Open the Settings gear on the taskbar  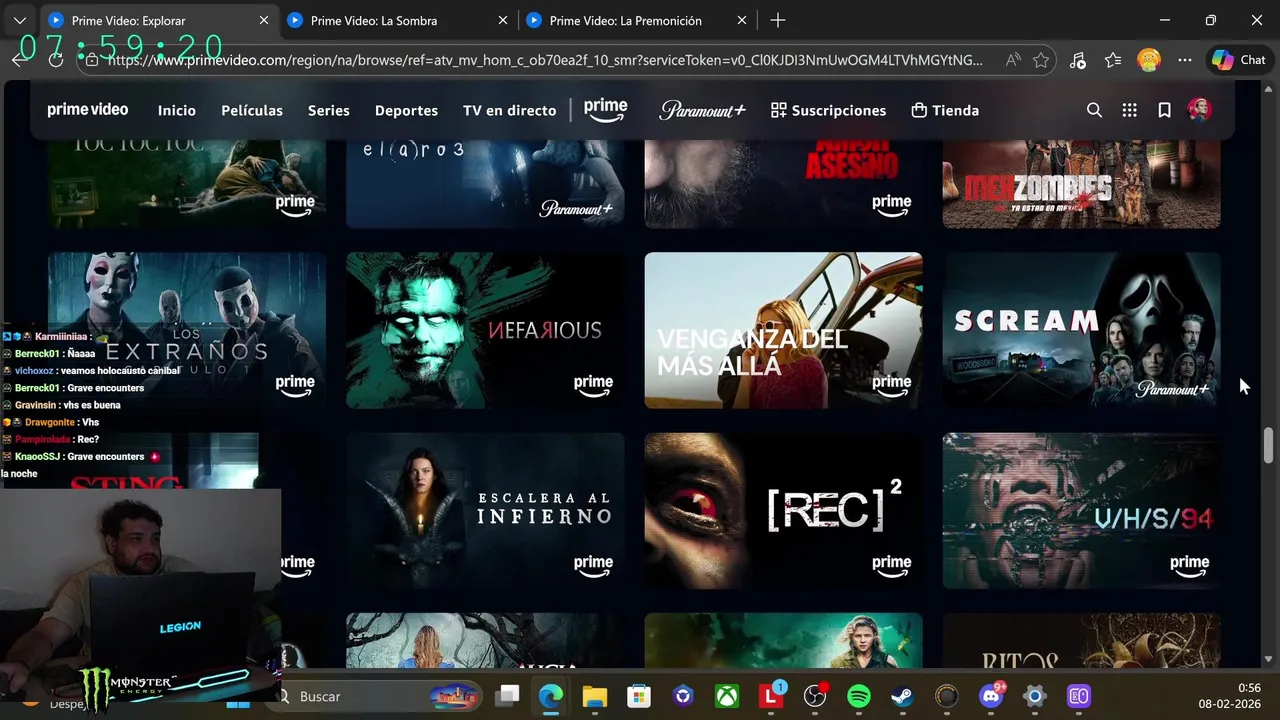(1035, 696)
